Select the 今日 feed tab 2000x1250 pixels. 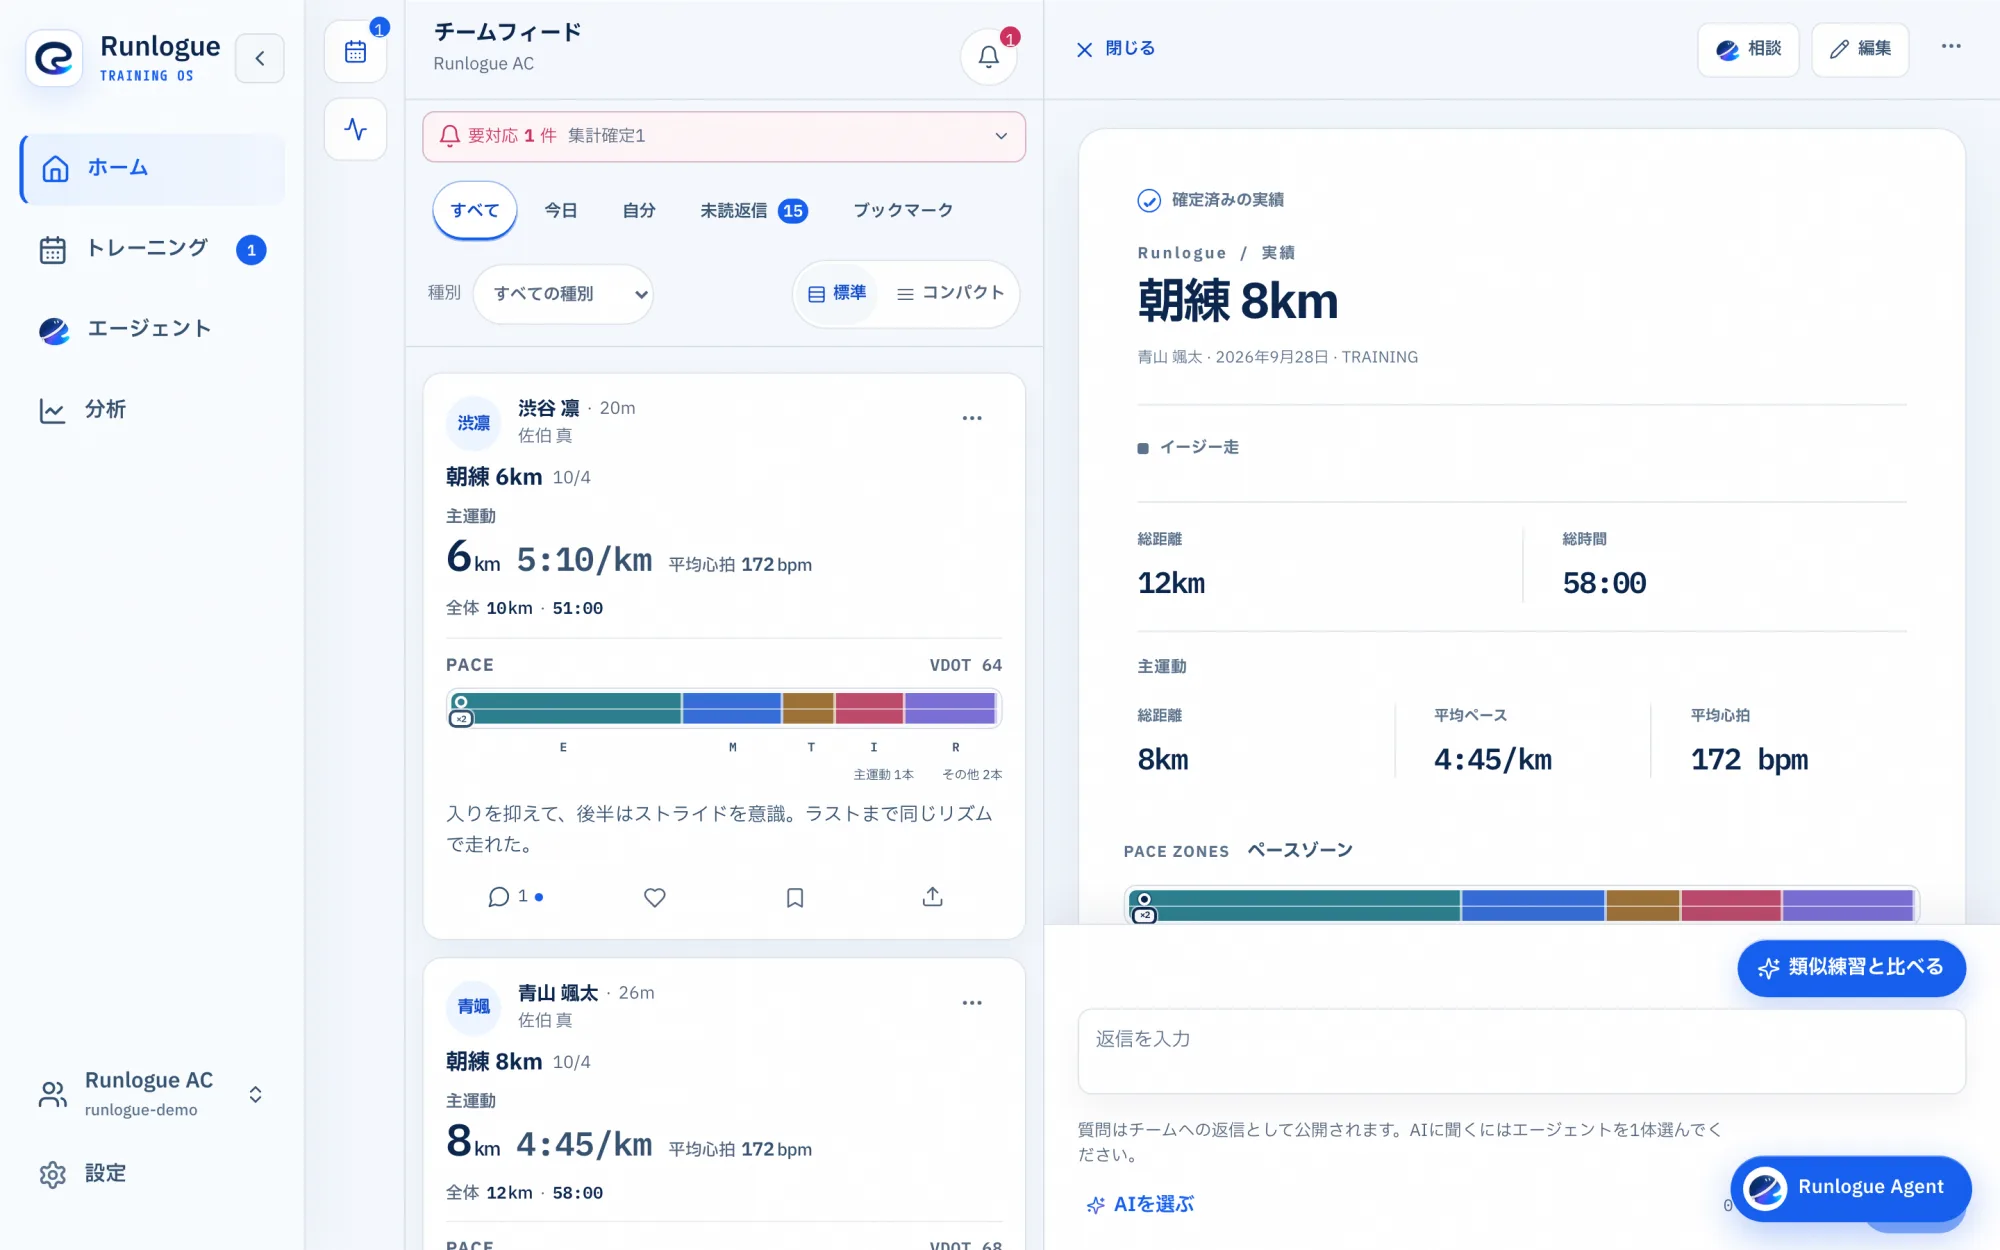tap(560, 210)
